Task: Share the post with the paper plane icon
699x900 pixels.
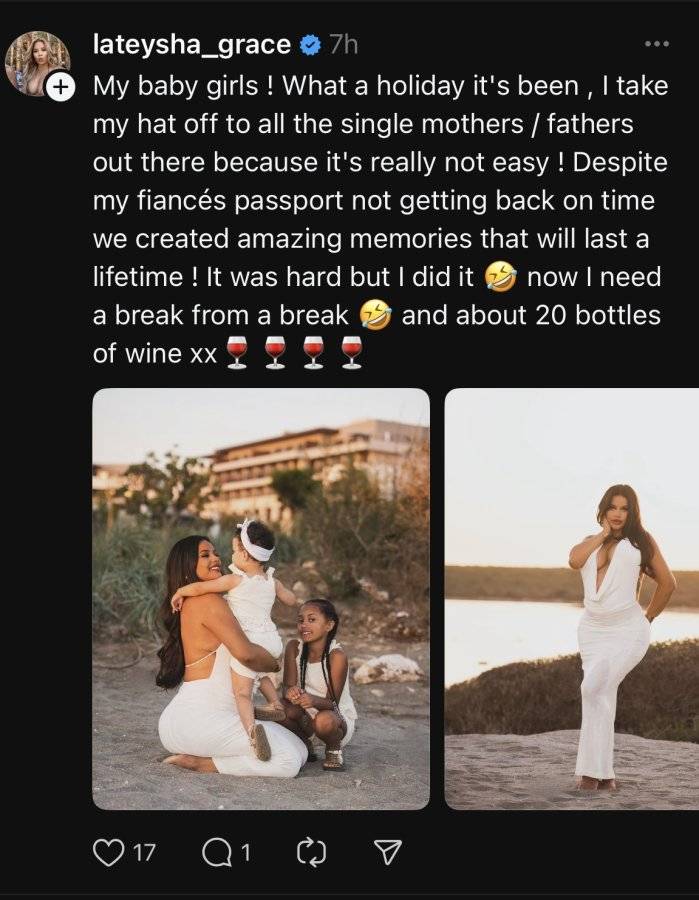Action: [388, 852]
